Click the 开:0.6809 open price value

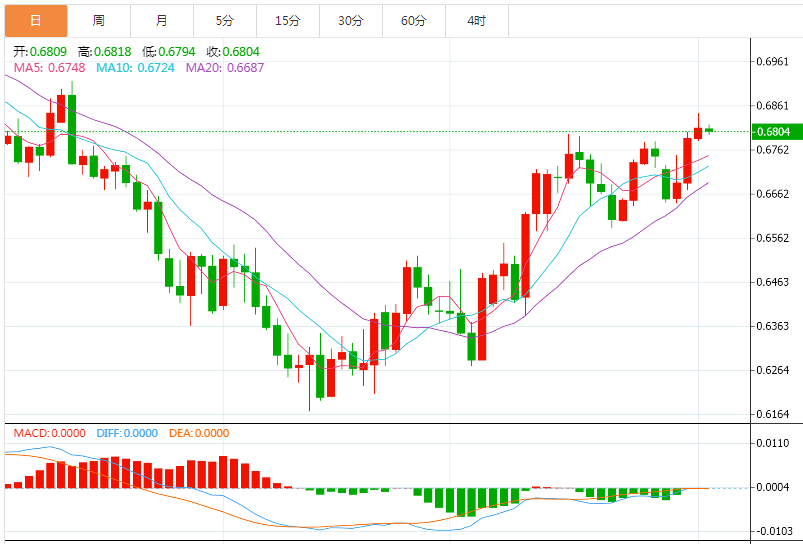click(x=40, y=52)
